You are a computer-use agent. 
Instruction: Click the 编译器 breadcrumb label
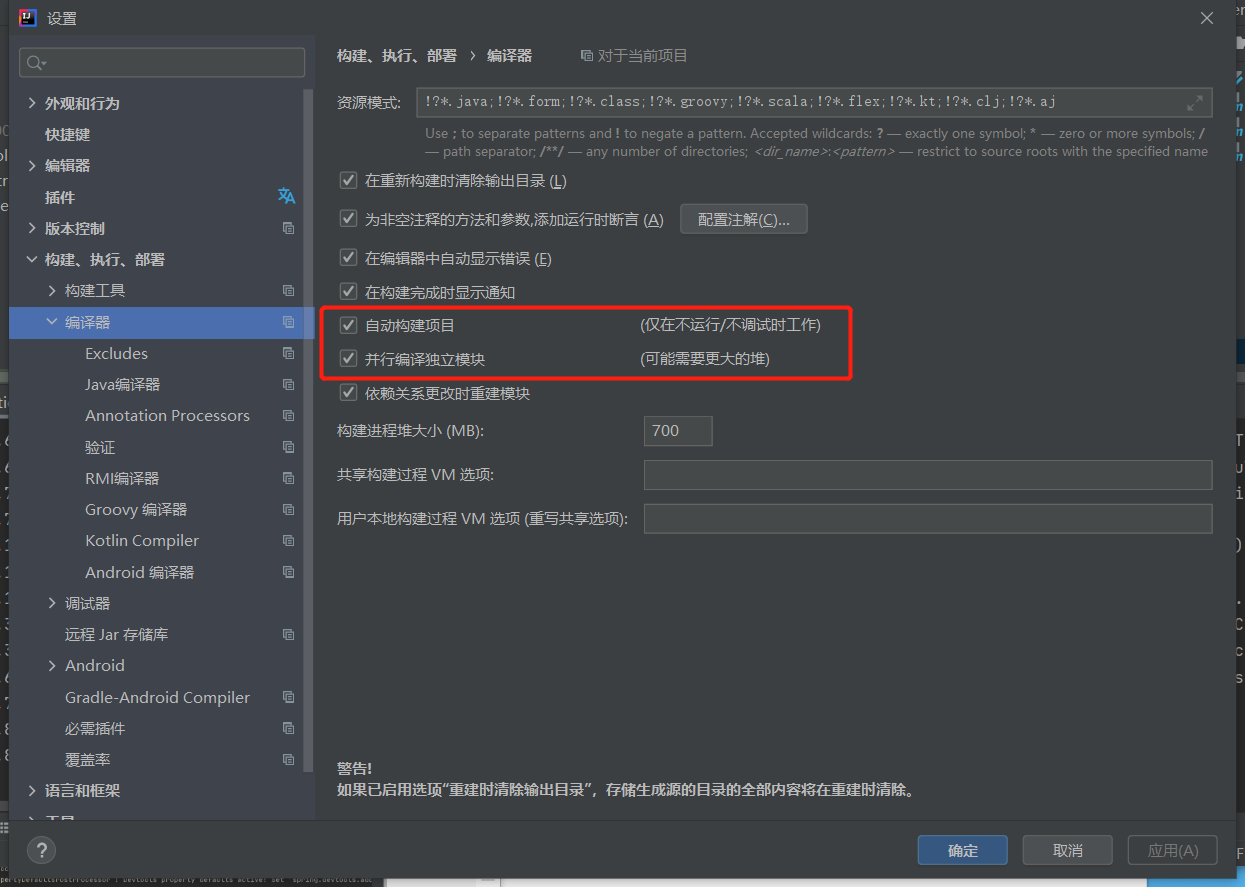tap(509, 56)
